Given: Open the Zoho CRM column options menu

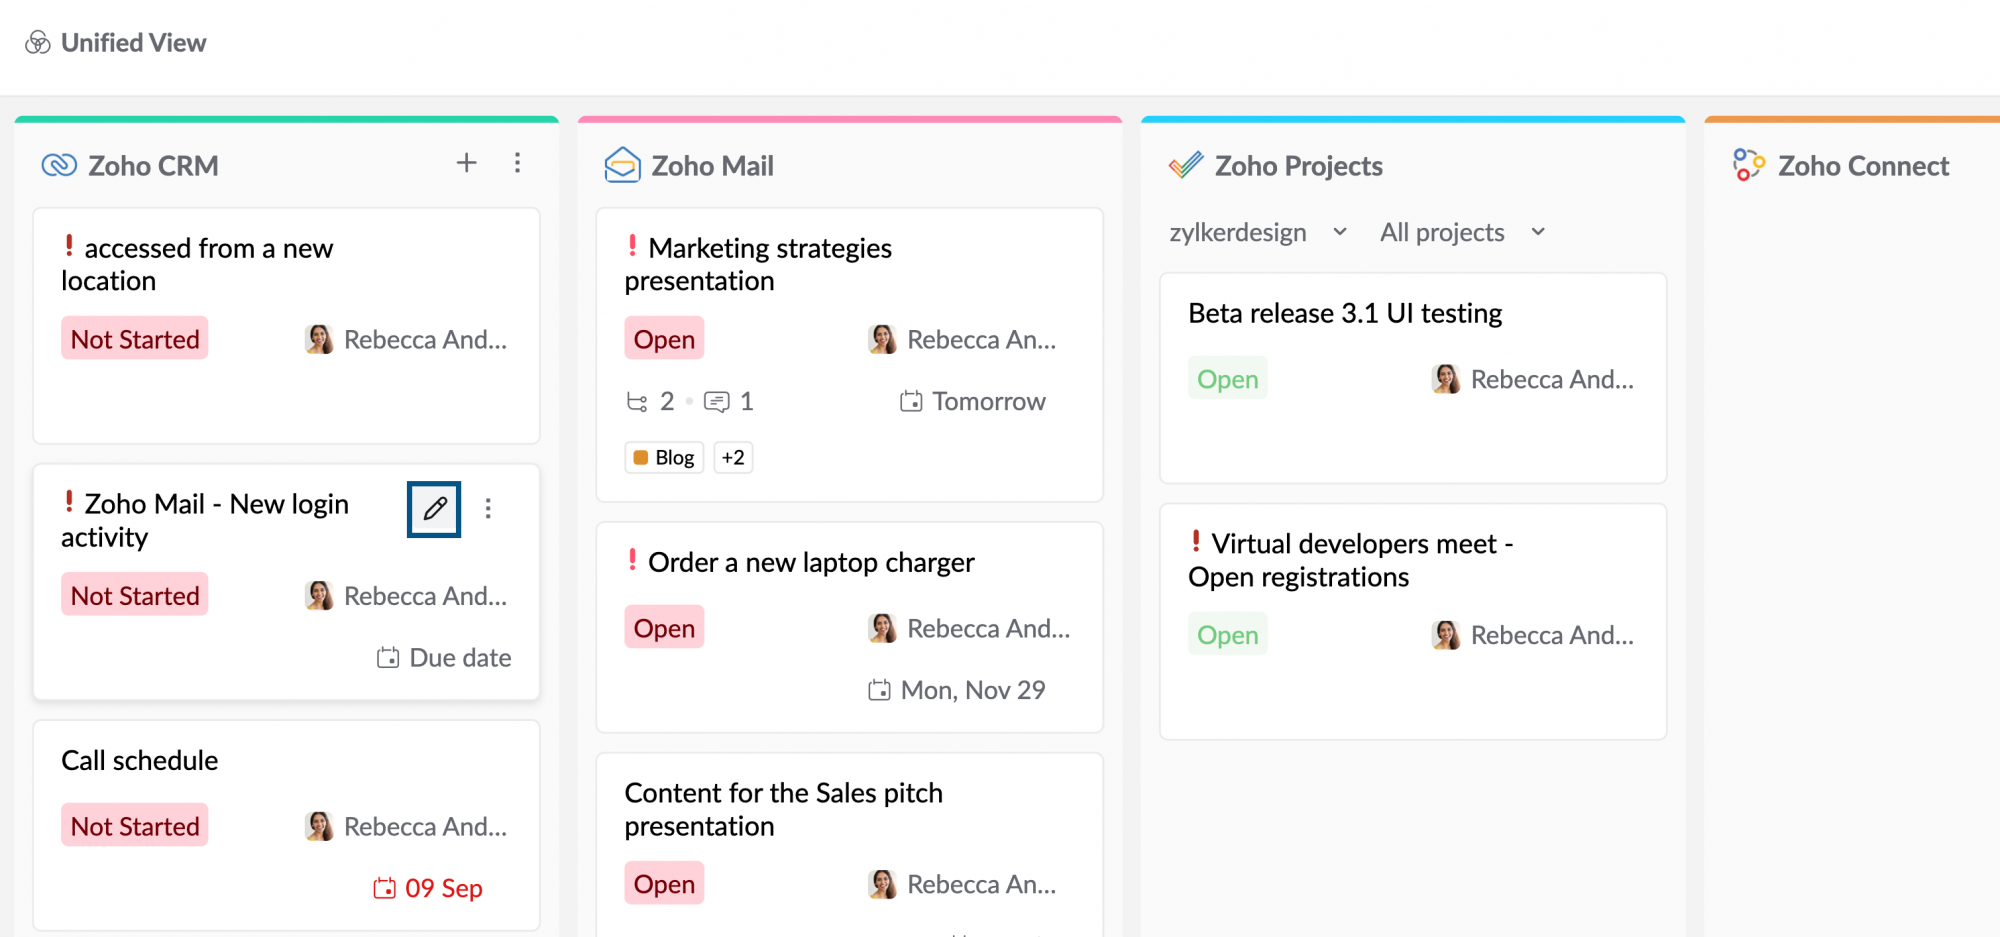Looking at the screenshot, I should (x=517, y=163).
